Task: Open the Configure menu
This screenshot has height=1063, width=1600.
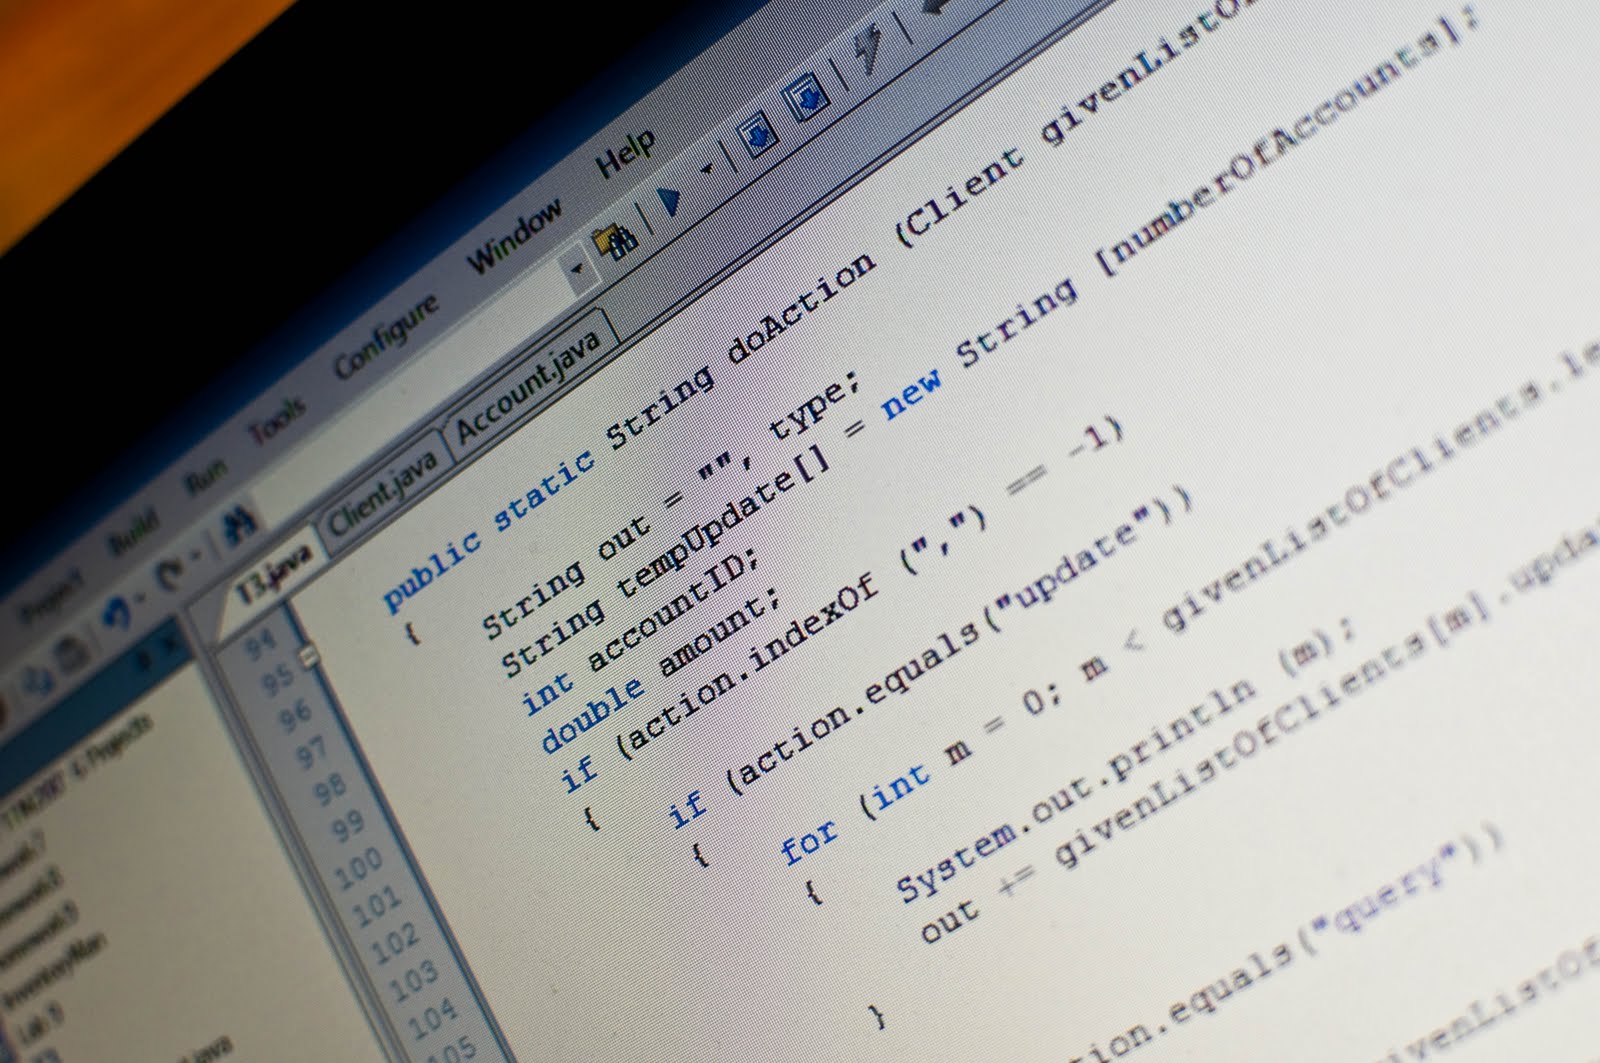Action: (x=386, y=334)
